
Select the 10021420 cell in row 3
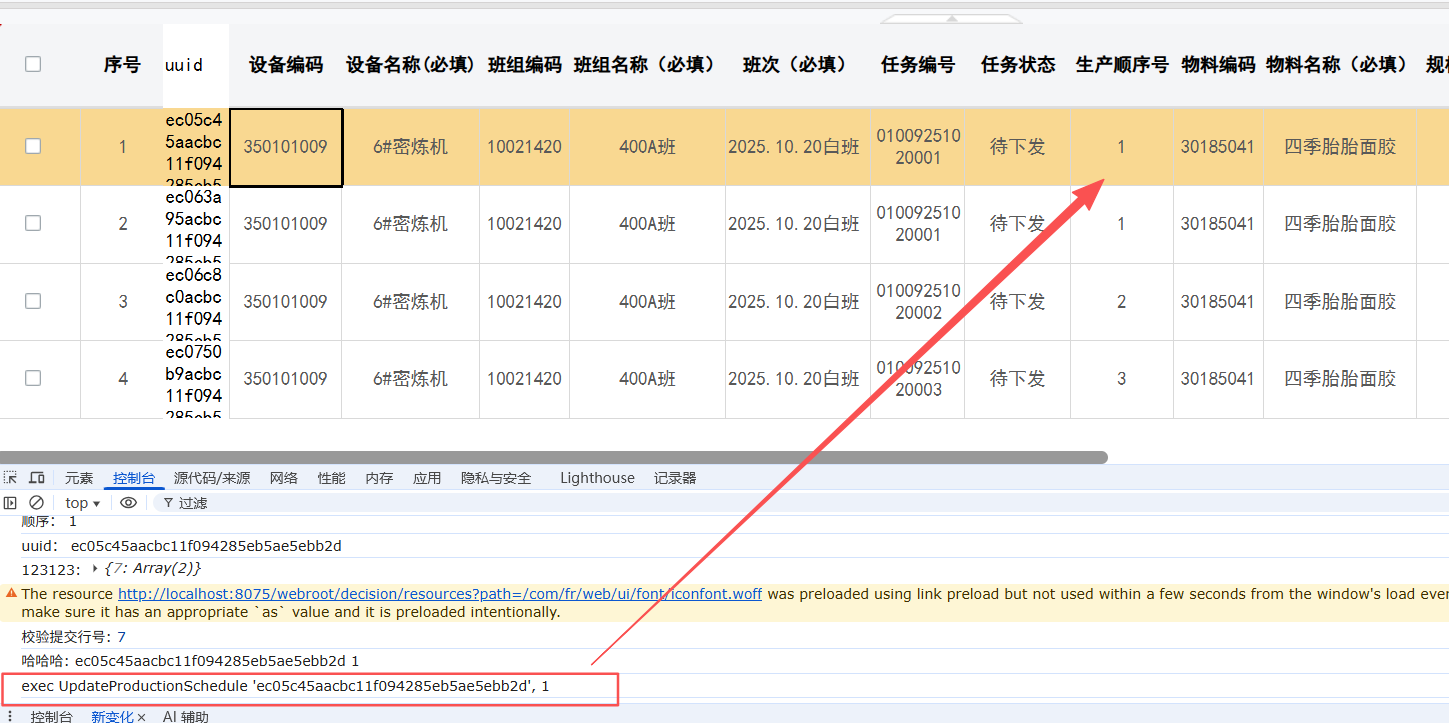click(525, 301)
